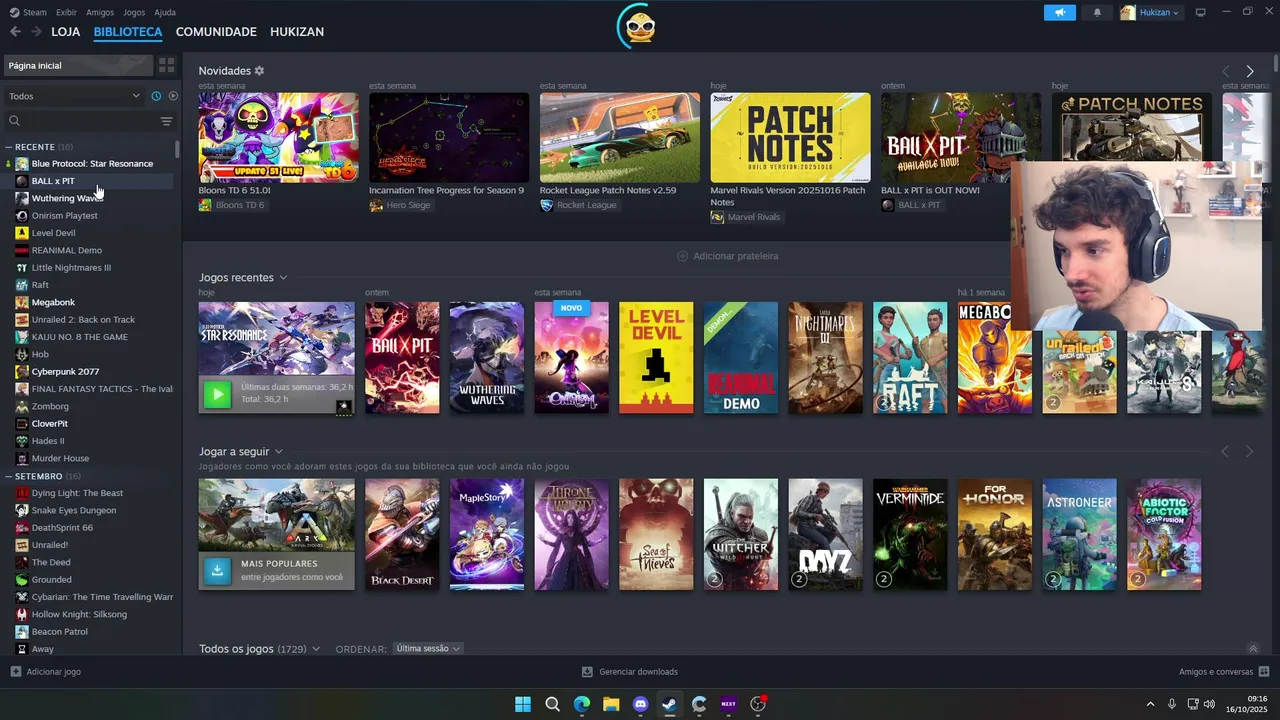Open advanced filter options icon
The image size is (1280, 720).
tap(166, 121)
